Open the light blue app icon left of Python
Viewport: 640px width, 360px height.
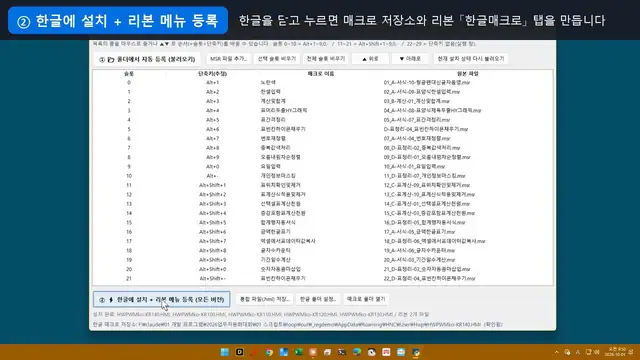401,352
